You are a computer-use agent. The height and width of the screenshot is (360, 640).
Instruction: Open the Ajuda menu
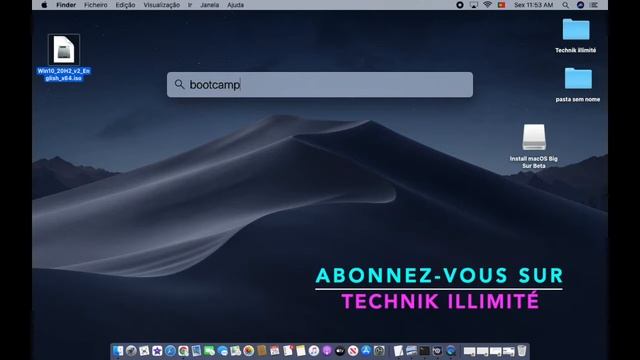point(236,5)
